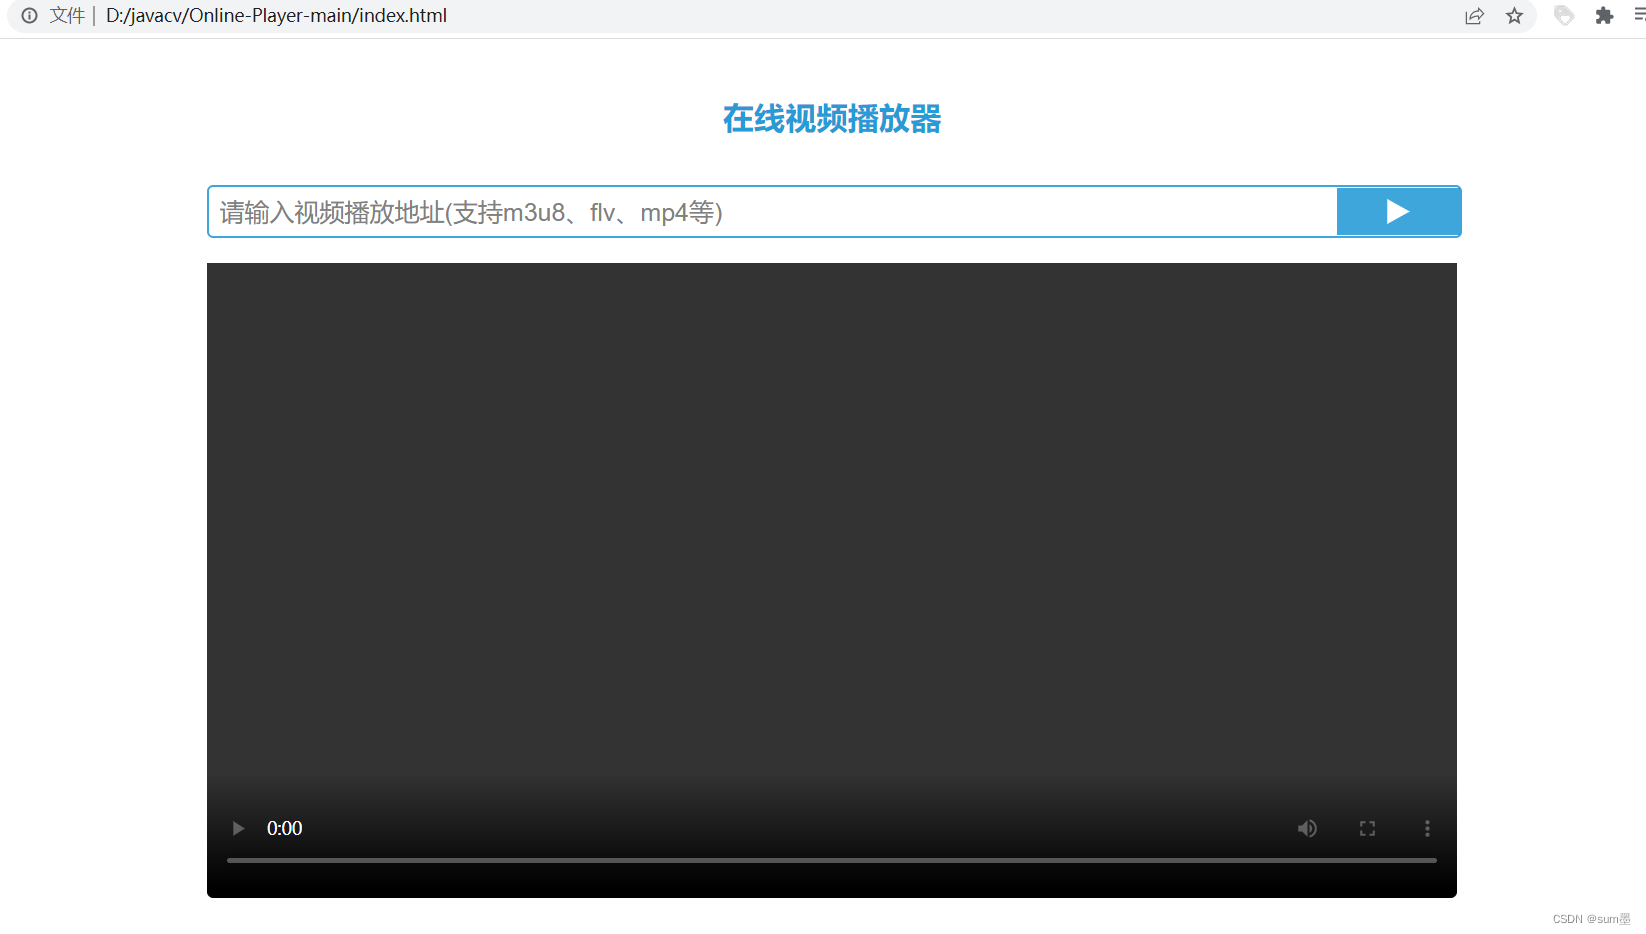Image resolution: width=1646 pixels, height=934 pixels.
Task: Mute the video using speaker icon
Action: [1307, 828]
